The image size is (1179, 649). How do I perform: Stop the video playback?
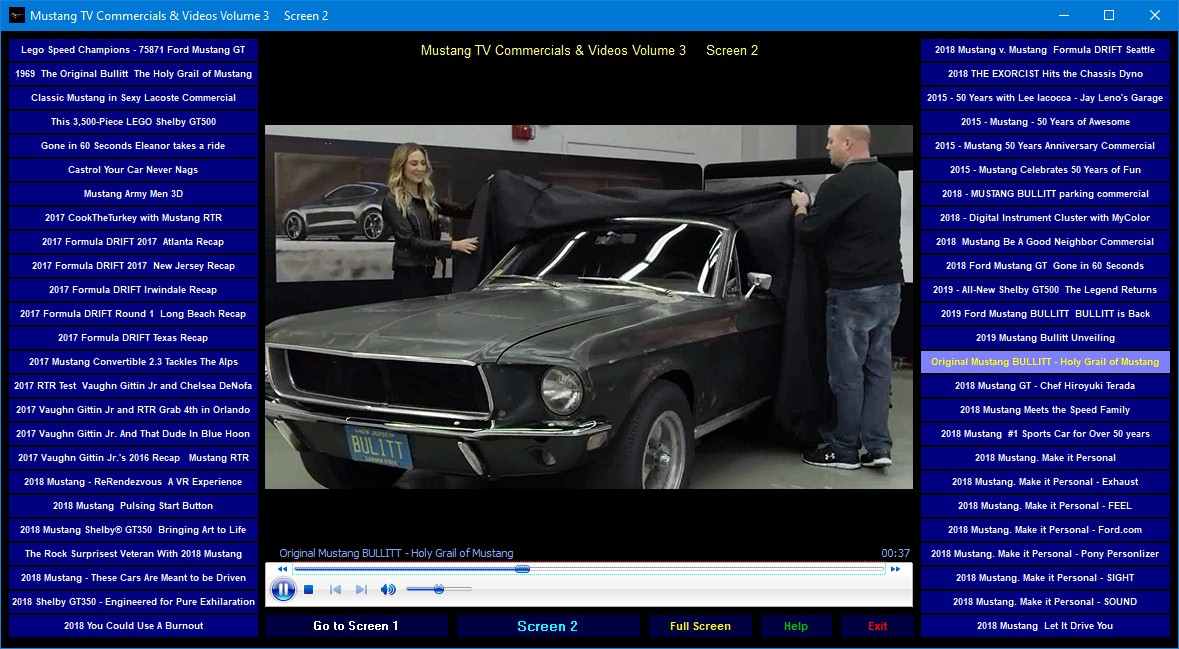tap(308, 590)
